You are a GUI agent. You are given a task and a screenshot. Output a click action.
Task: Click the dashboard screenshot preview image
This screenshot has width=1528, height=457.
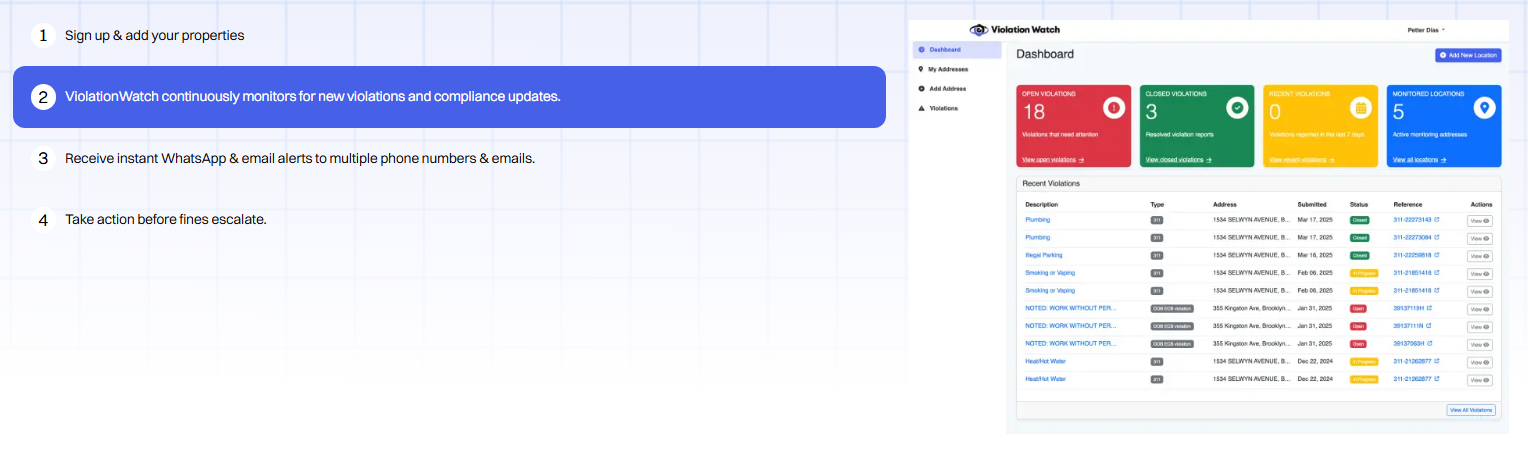pyautogui.click(x=1209, y=226)
